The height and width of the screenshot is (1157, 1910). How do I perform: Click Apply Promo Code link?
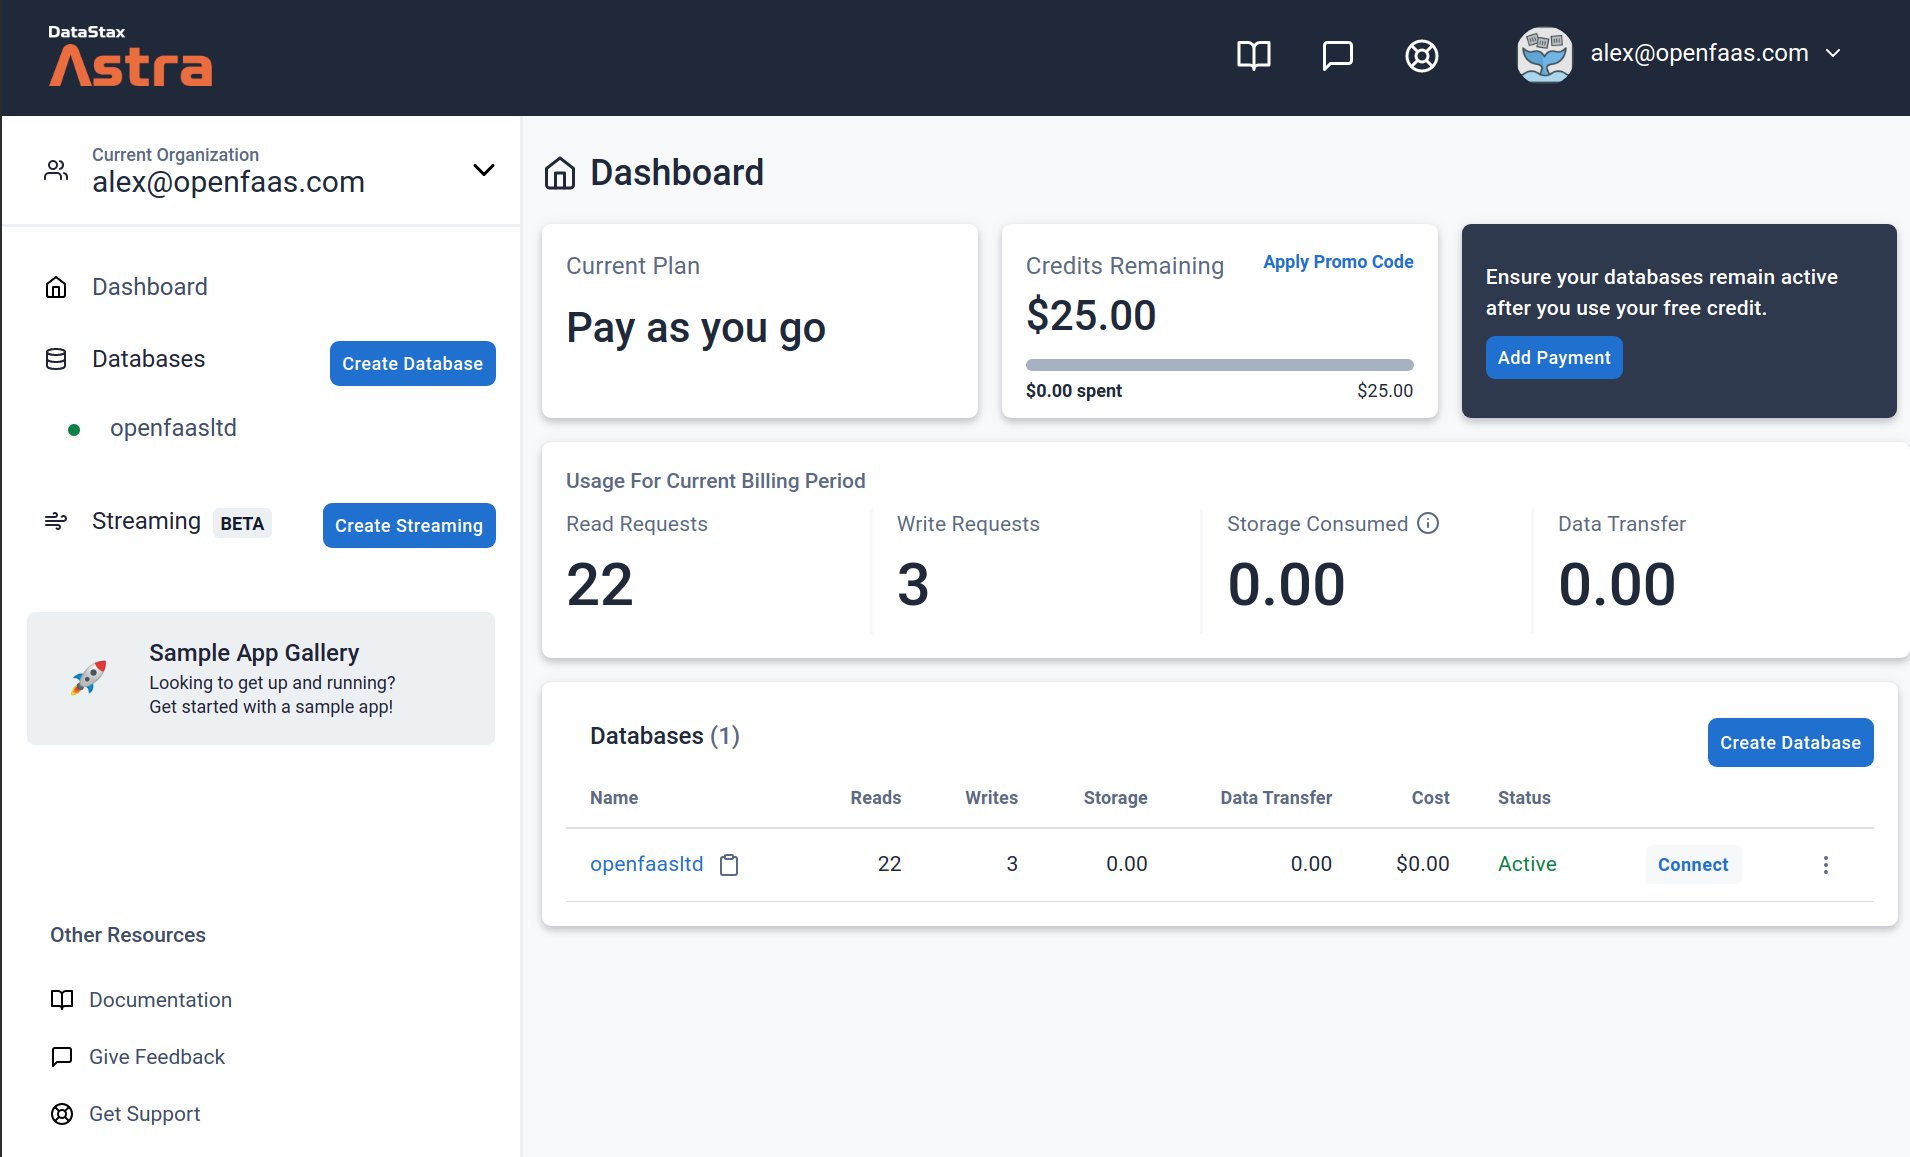pos(1337,262)
